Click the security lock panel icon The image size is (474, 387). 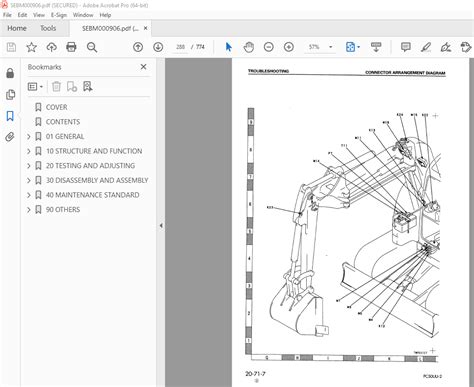coord(10,73)
